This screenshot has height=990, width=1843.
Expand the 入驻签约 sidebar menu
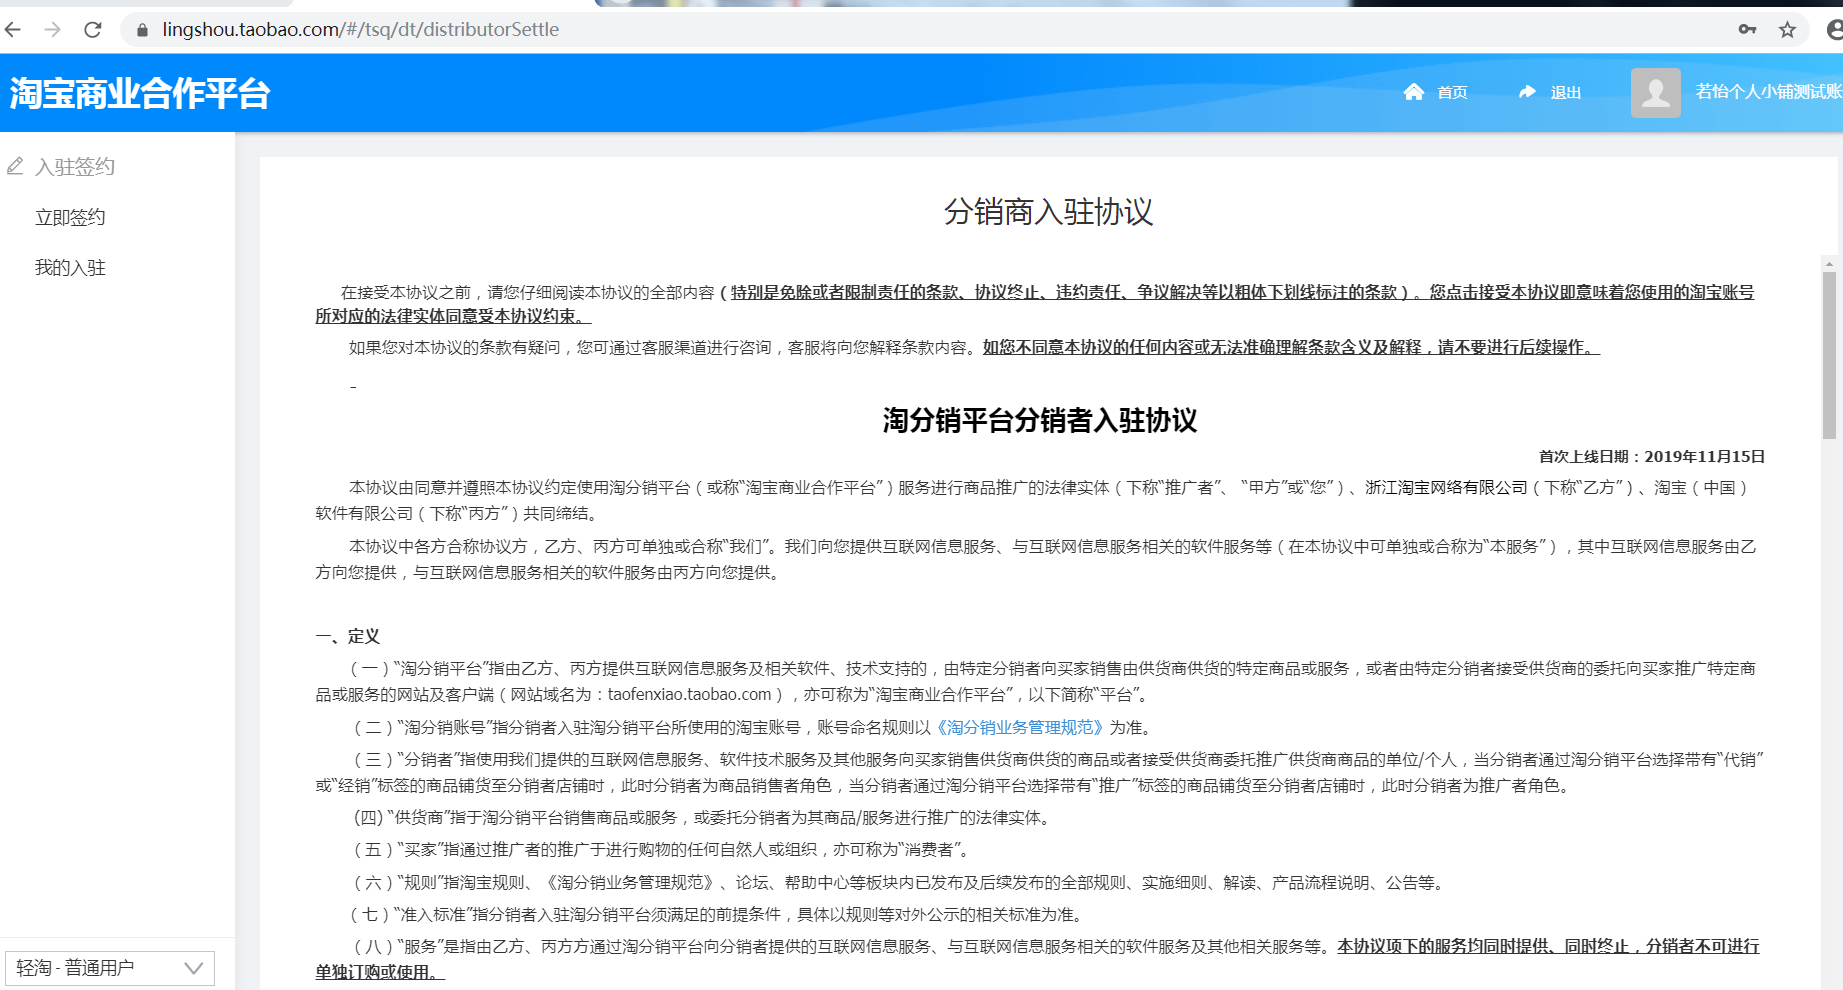coord(75,166)
